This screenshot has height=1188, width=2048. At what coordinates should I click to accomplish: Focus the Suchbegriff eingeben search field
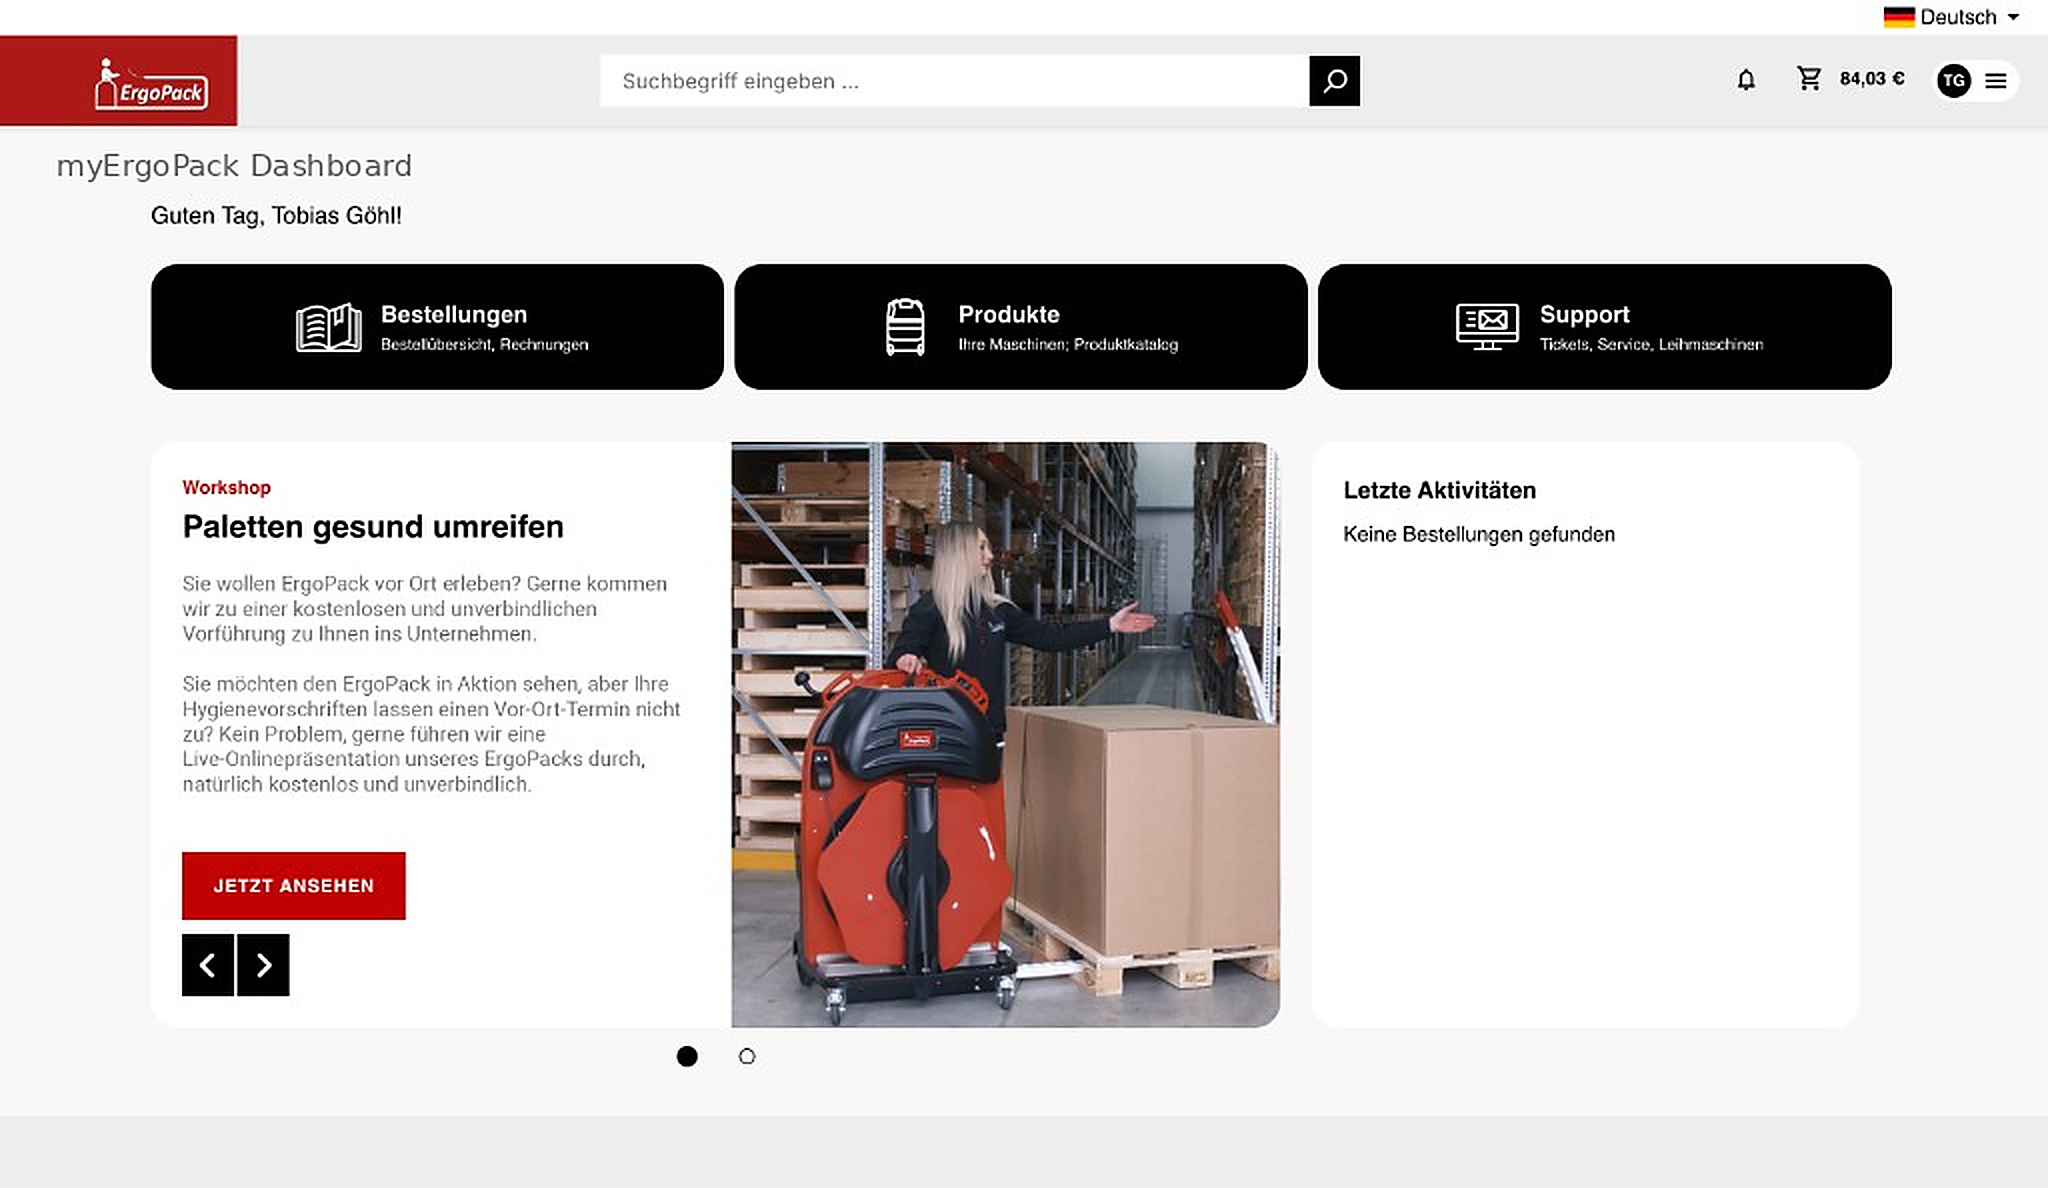click(x=954, y=81)
